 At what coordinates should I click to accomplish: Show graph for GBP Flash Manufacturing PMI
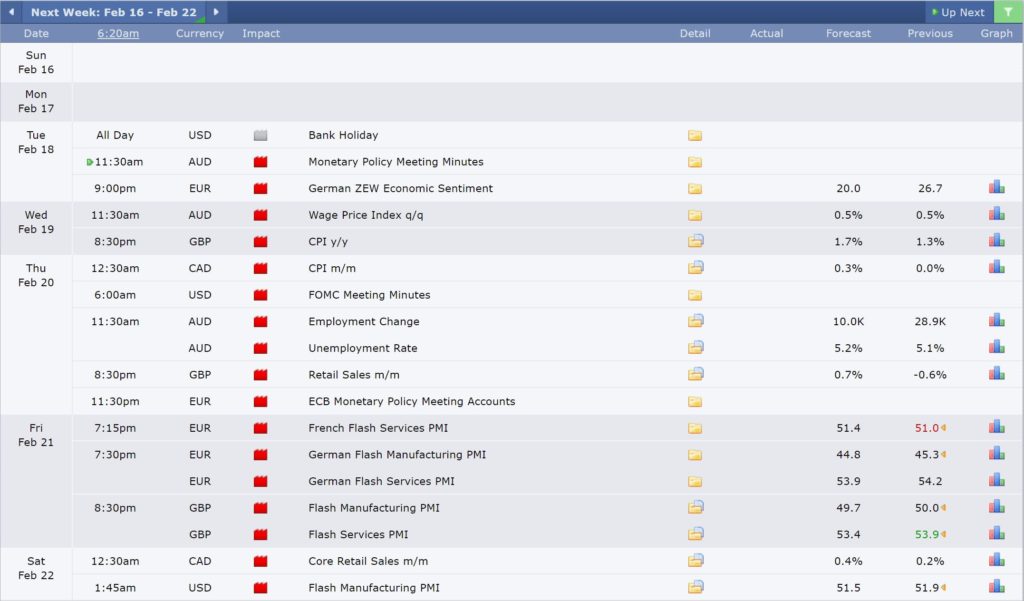[997, 508]
